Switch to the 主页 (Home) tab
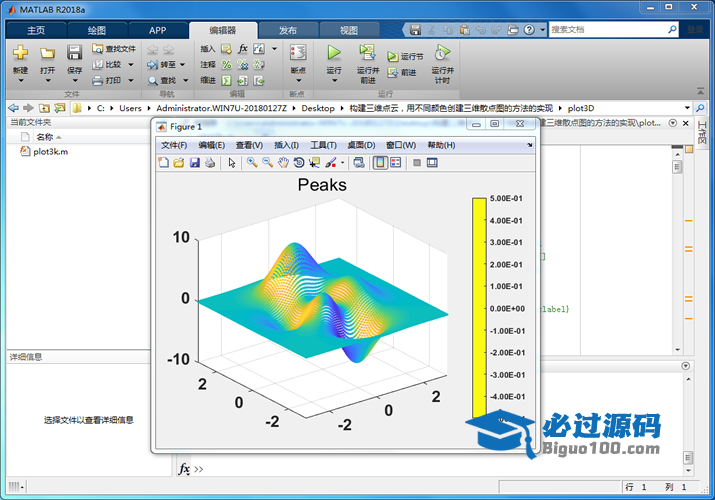Viewport: 715px width, 500px height. click(x=36, y=31)
